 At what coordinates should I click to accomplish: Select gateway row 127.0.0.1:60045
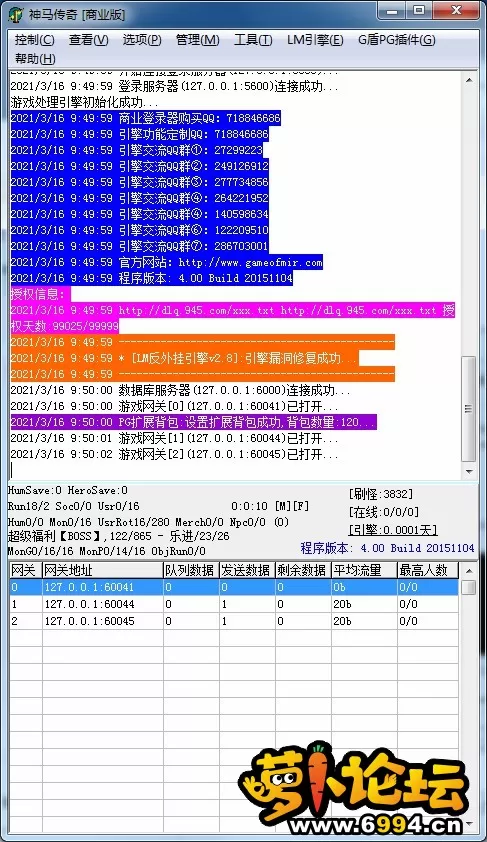click(x=234, y=621)
